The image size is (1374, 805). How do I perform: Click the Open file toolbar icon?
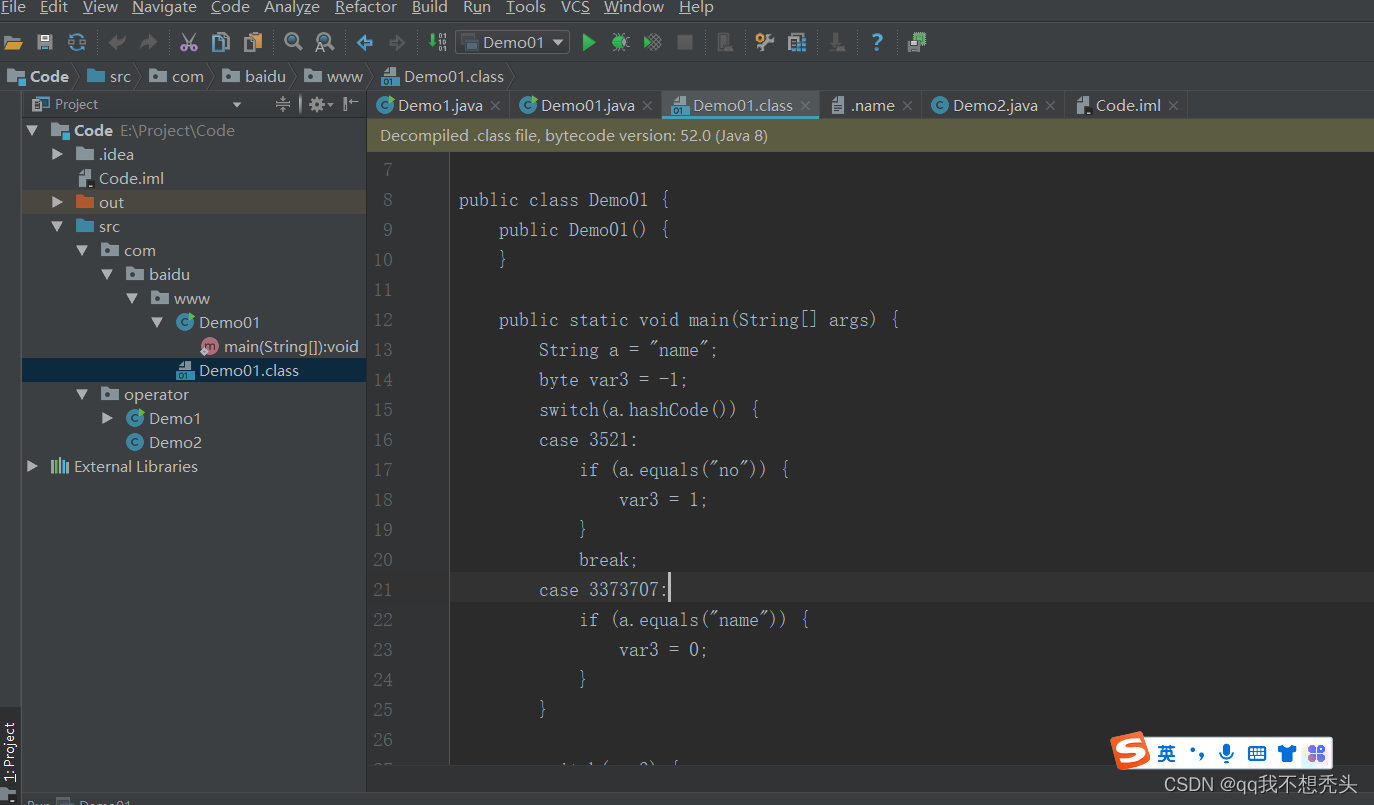click(x=13, y=42)
